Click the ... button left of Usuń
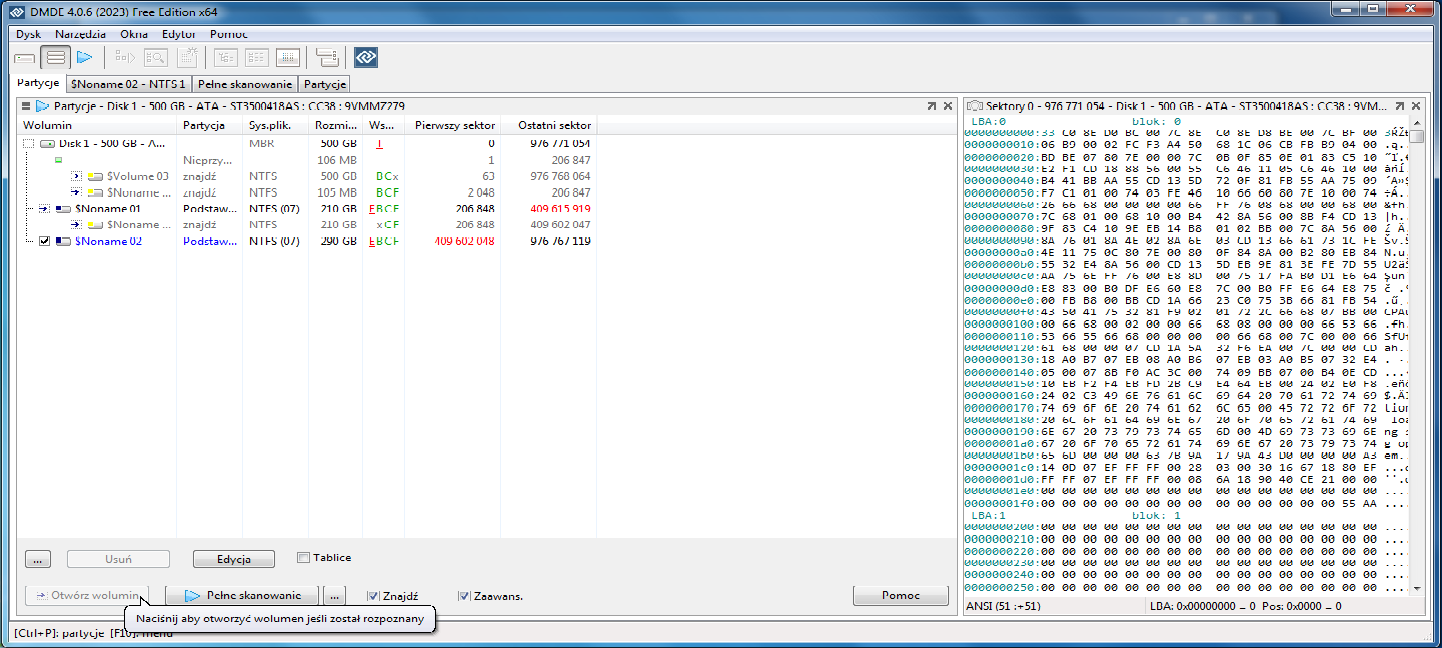 point(37,559)
